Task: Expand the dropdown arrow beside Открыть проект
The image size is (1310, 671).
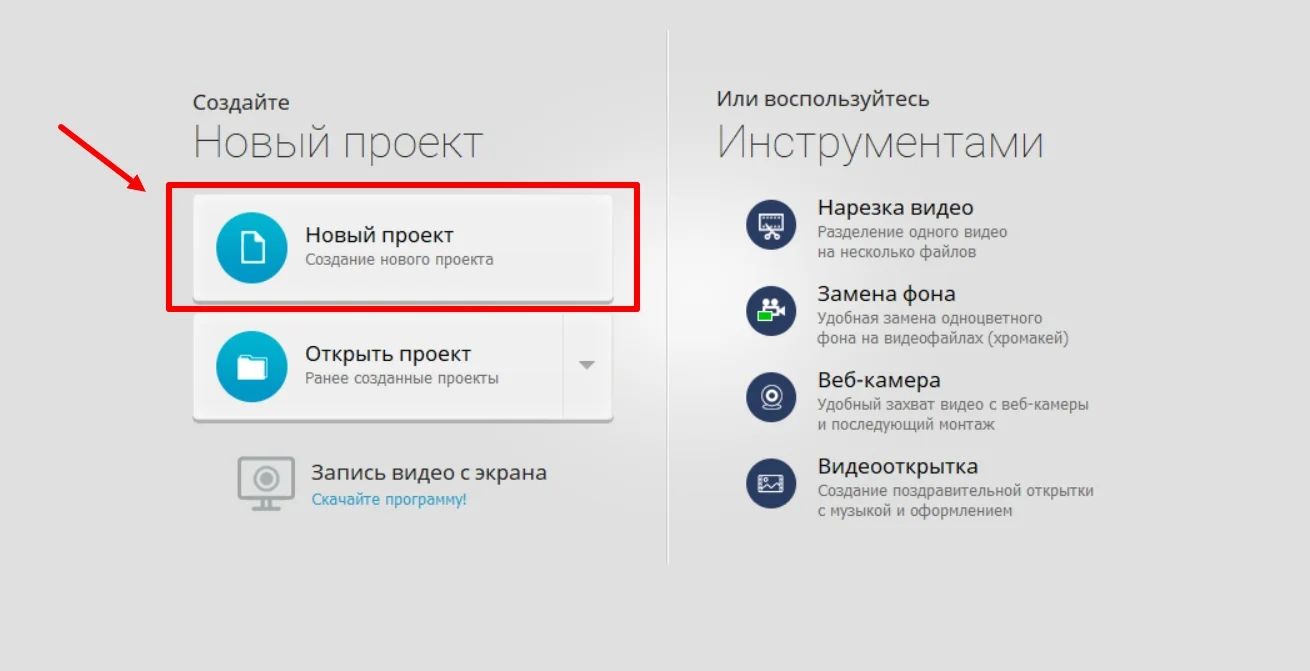Action: [587, 365]
